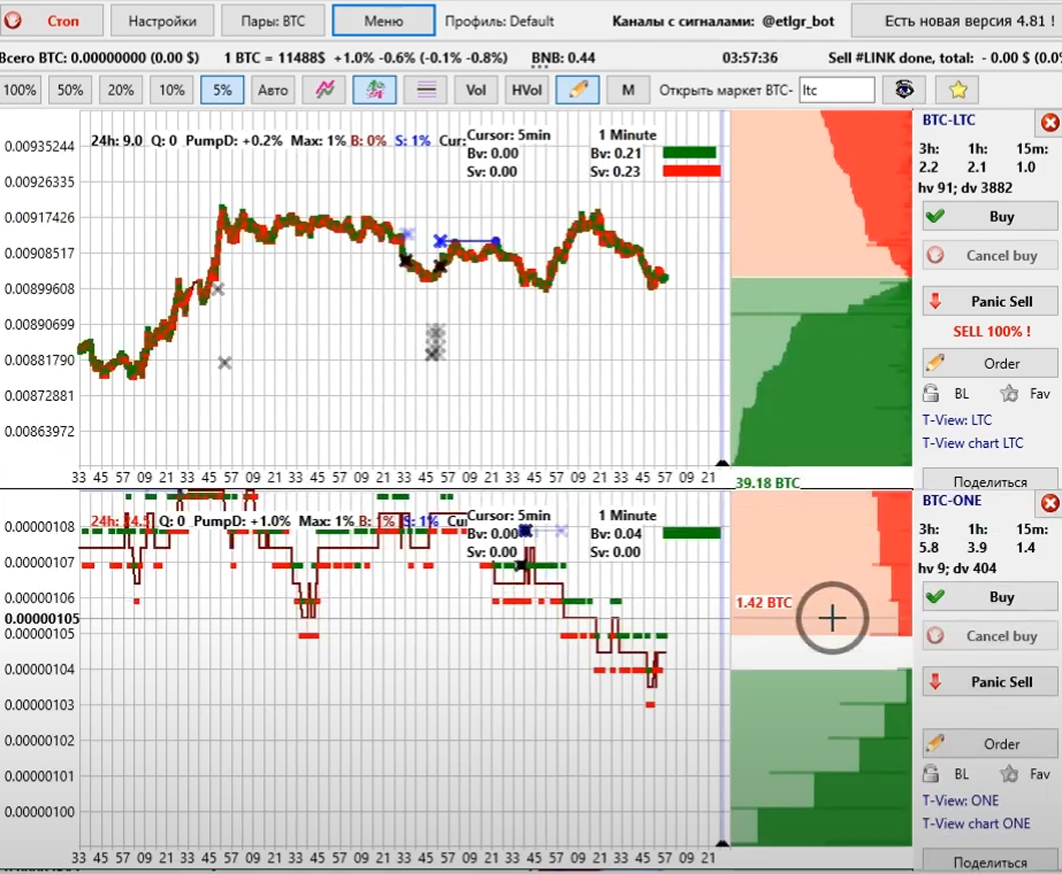Image resolution: width=1062 pixels, height=874 pixels.
Task: Select the 5% order size button
Action: tap(222, 90)
